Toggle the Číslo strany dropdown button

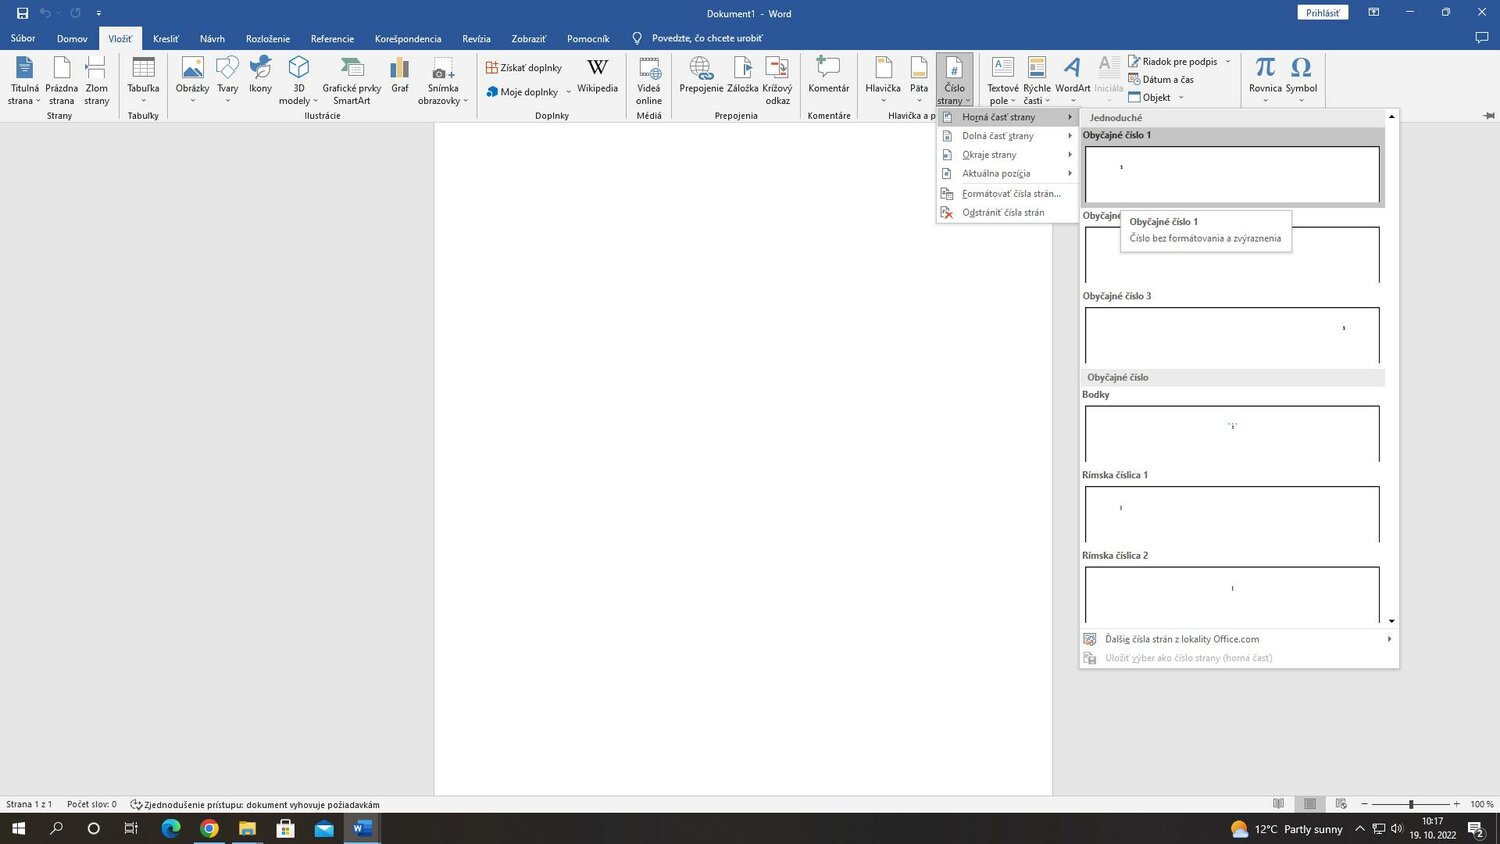[x=954, y=81]
